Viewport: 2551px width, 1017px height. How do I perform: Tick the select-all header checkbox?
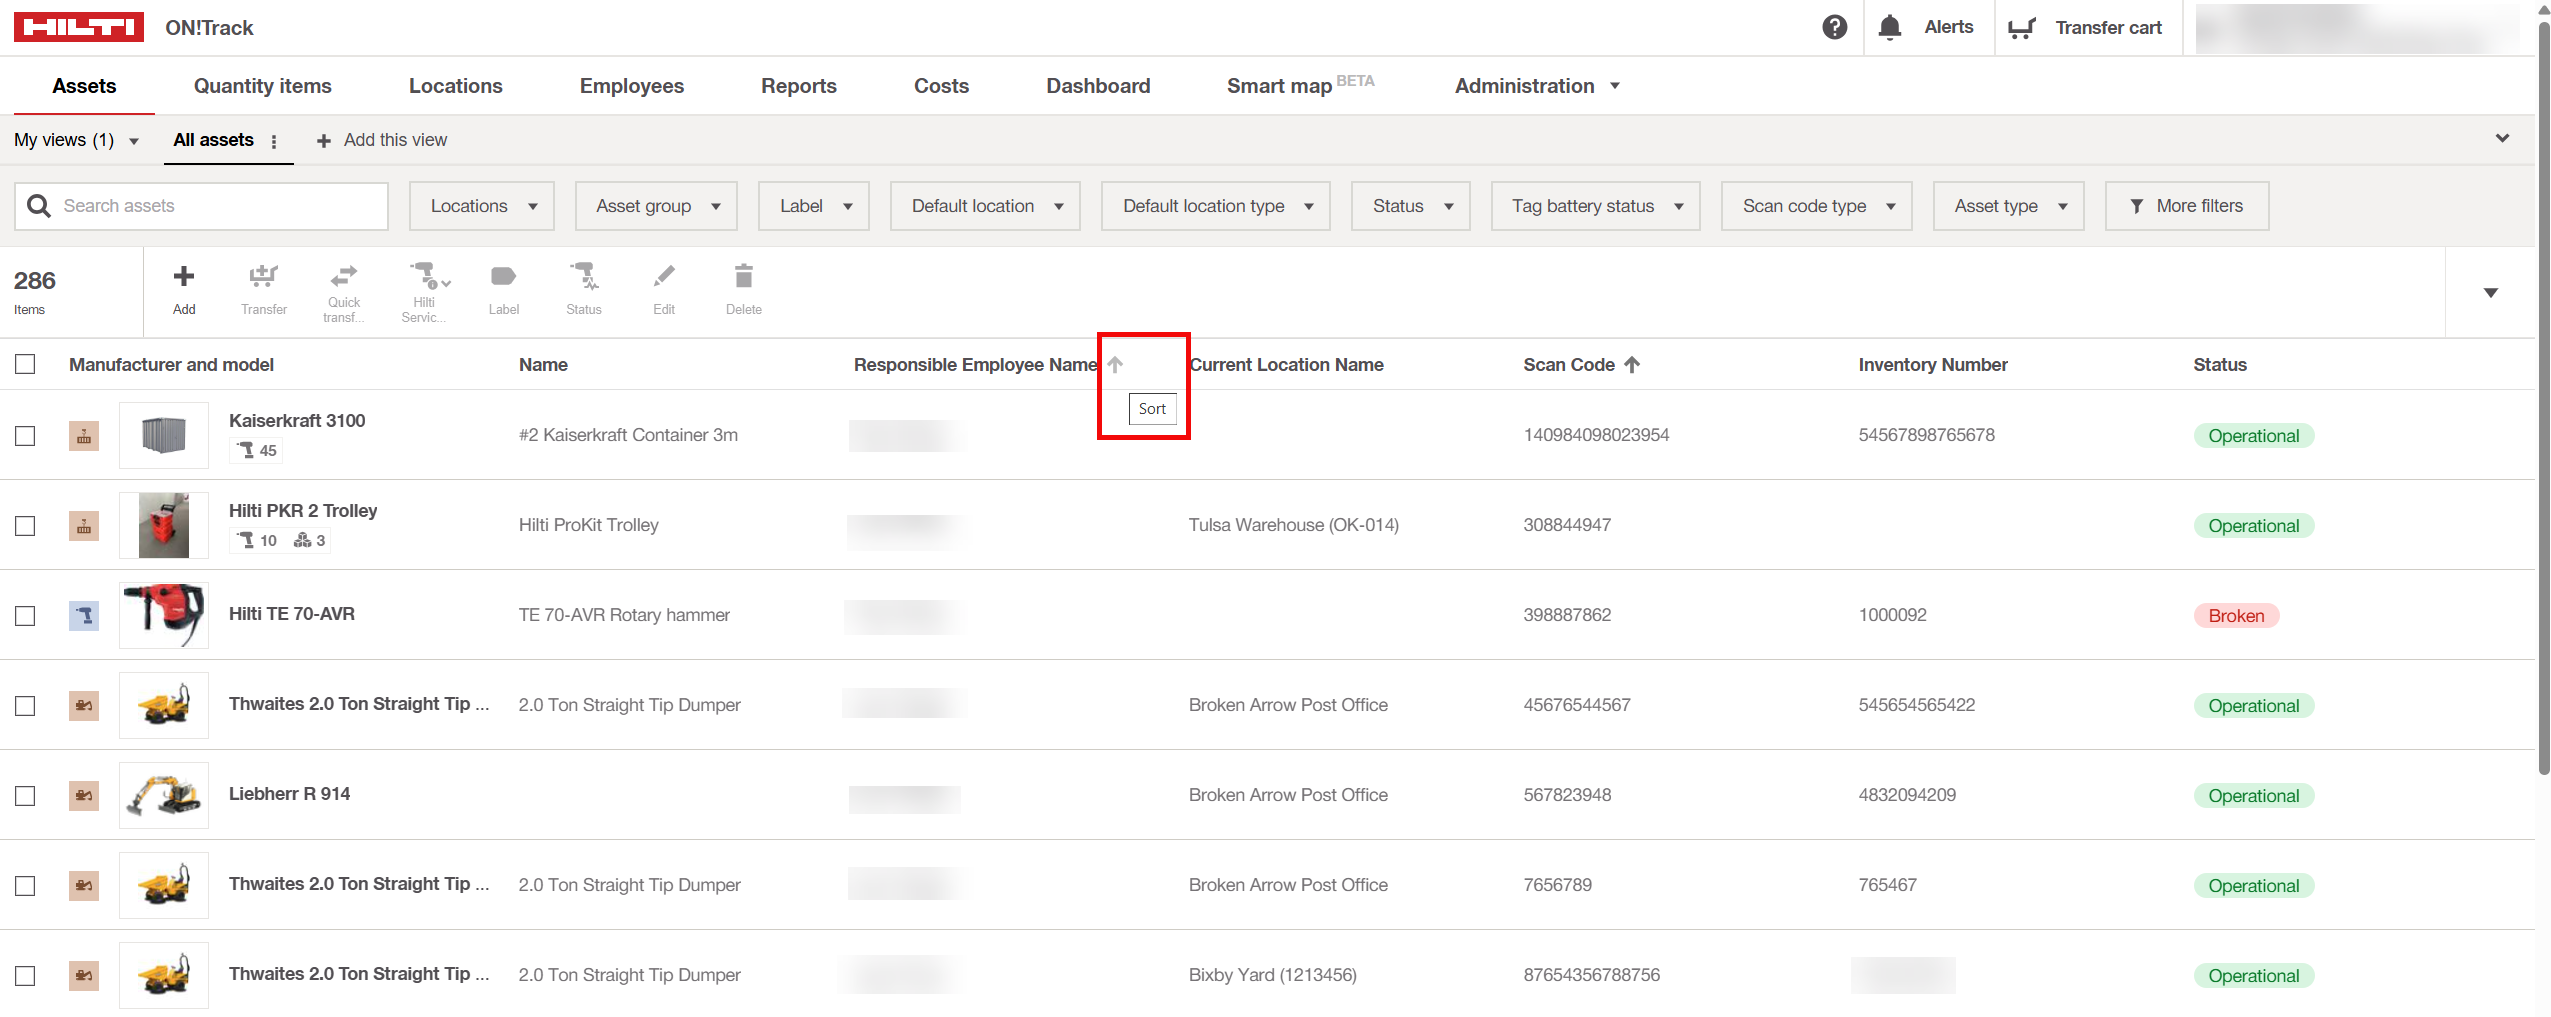point(25,365)
